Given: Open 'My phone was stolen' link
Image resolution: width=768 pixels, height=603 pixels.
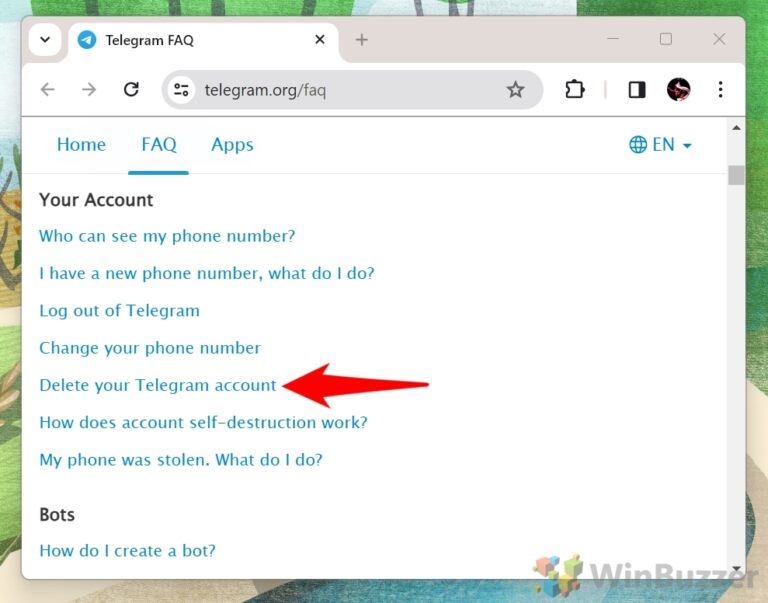Looking at the screenshot, I should [x=181, y=460].
